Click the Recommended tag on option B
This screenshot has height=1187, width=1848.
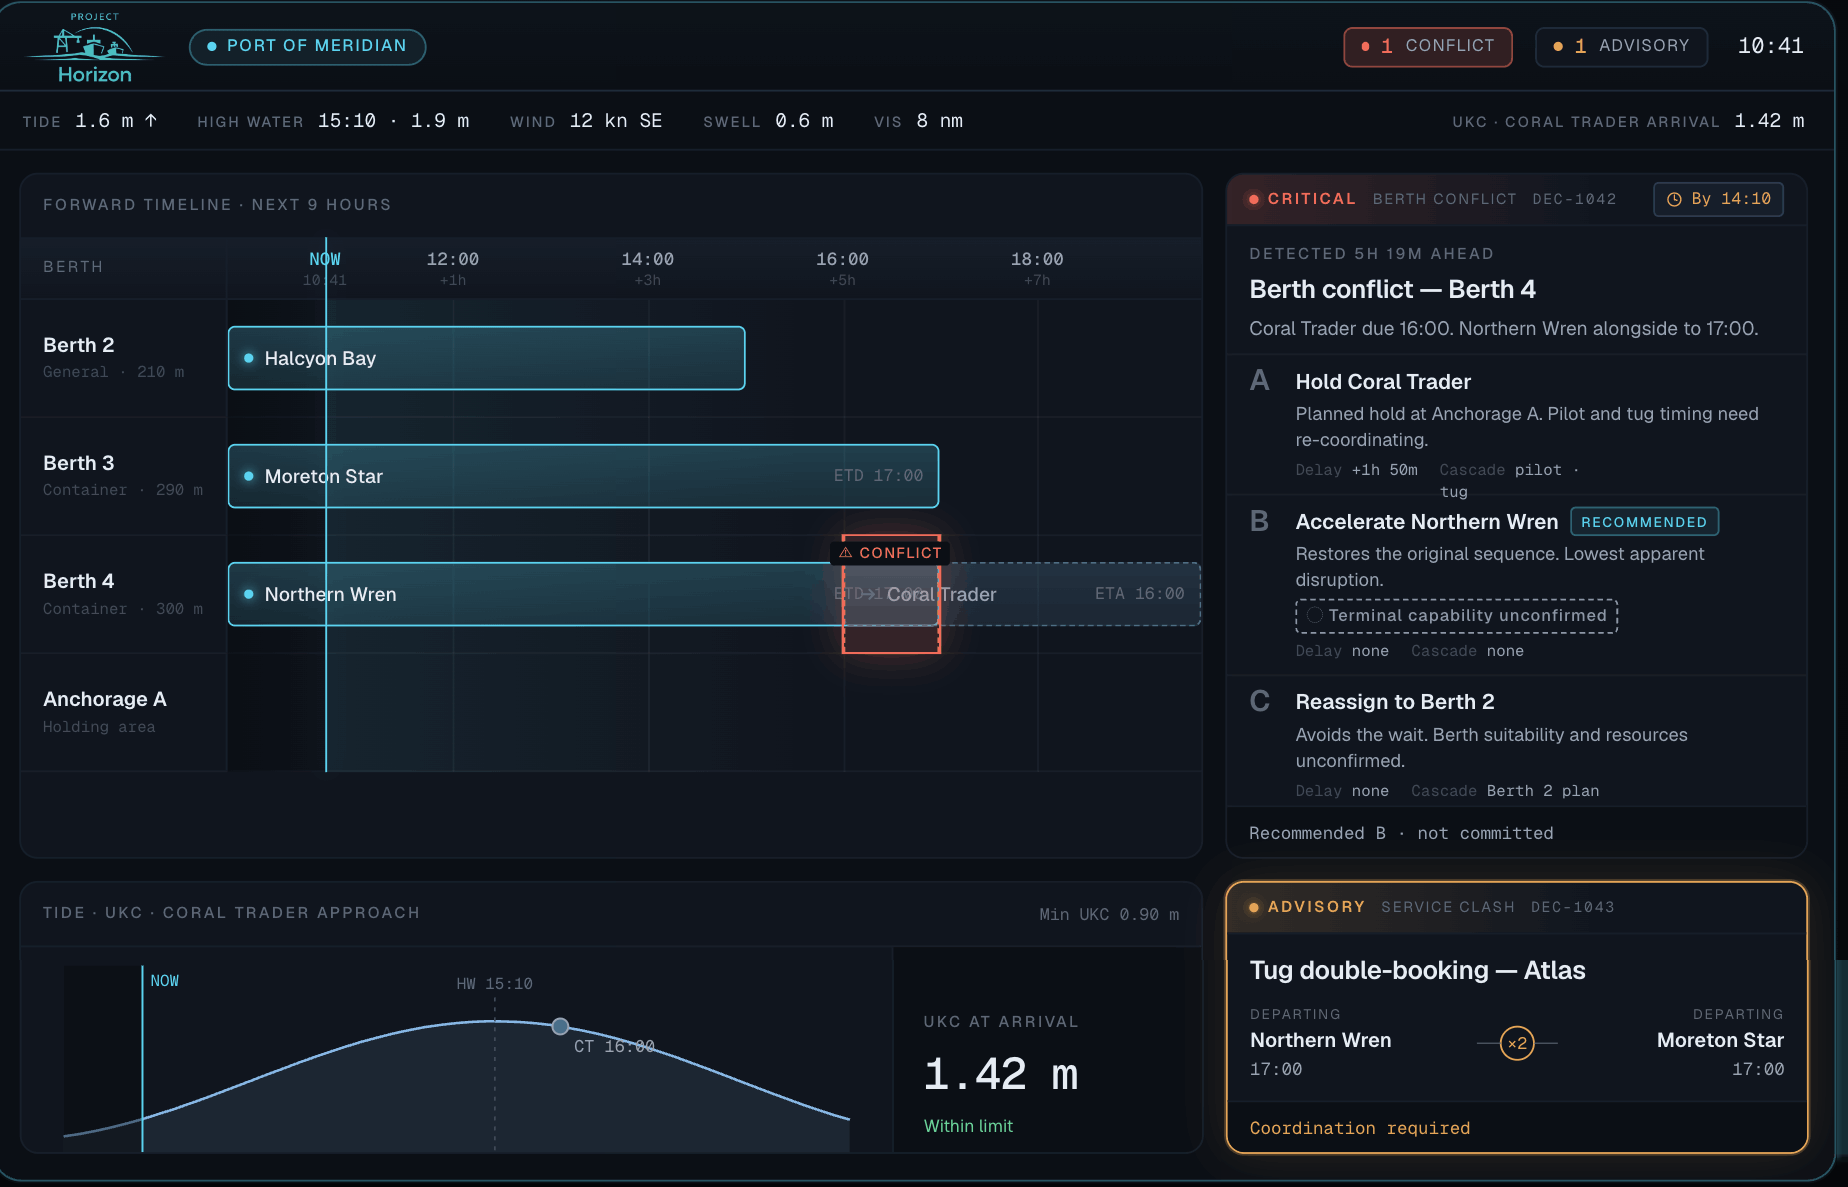(1644, 522)
